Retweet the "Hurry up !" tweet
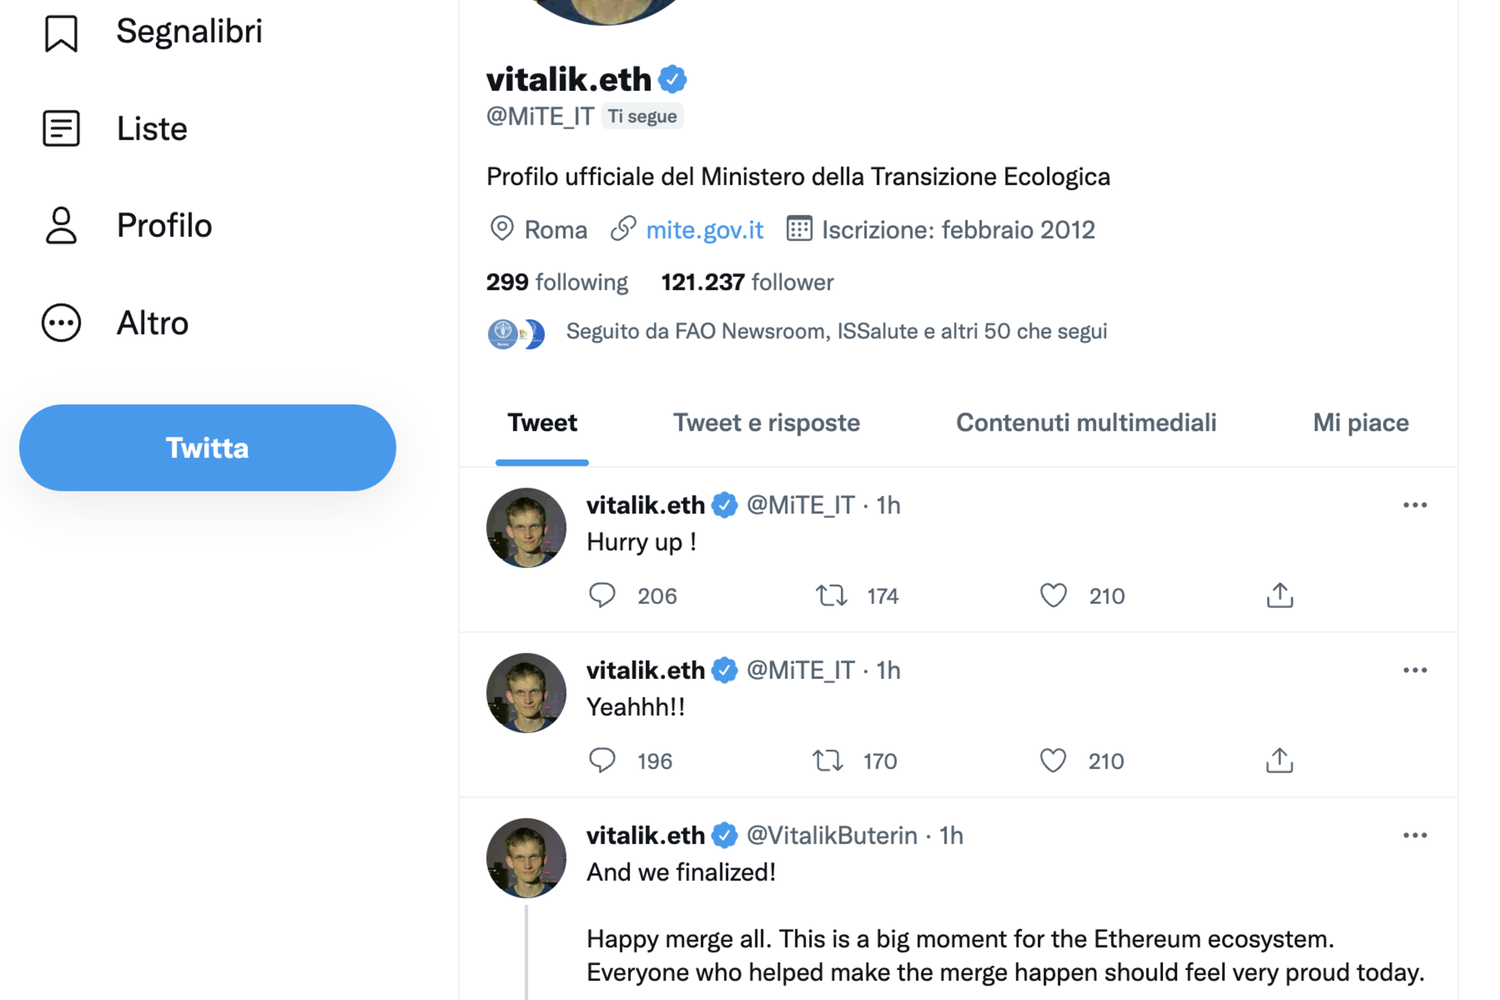The width and height of the screenshot is (1500, 1000). click(831, 596)
